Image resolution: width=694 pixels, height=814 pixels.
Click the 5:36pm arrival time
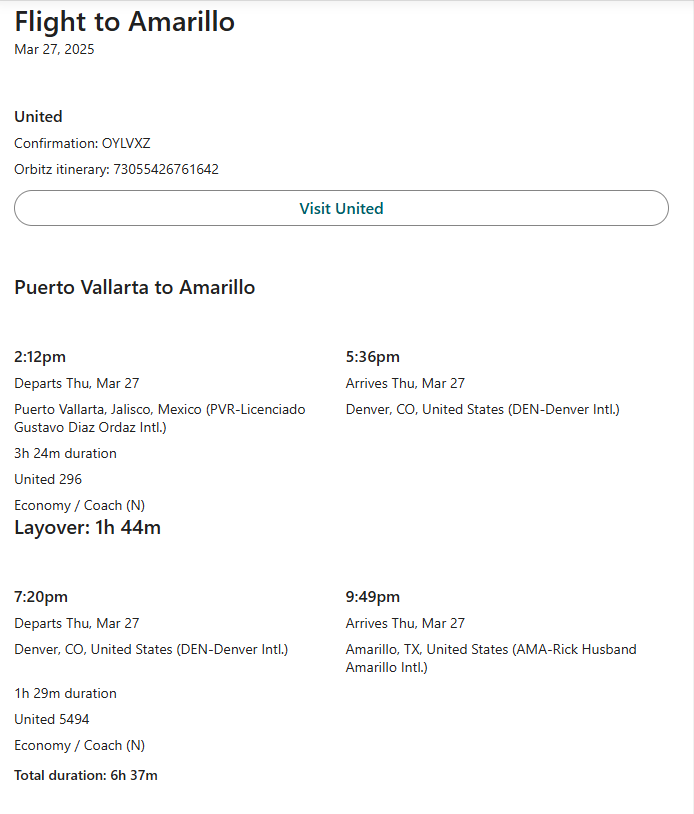pos(372,357)
